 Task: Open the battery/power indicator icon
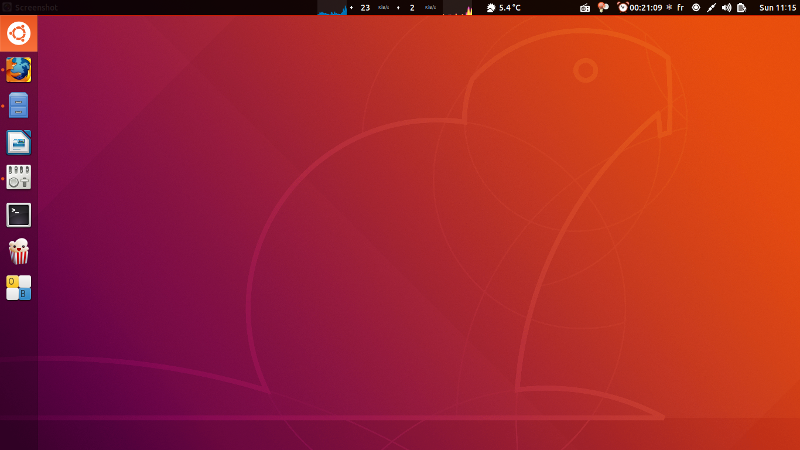tap(742, 8)
